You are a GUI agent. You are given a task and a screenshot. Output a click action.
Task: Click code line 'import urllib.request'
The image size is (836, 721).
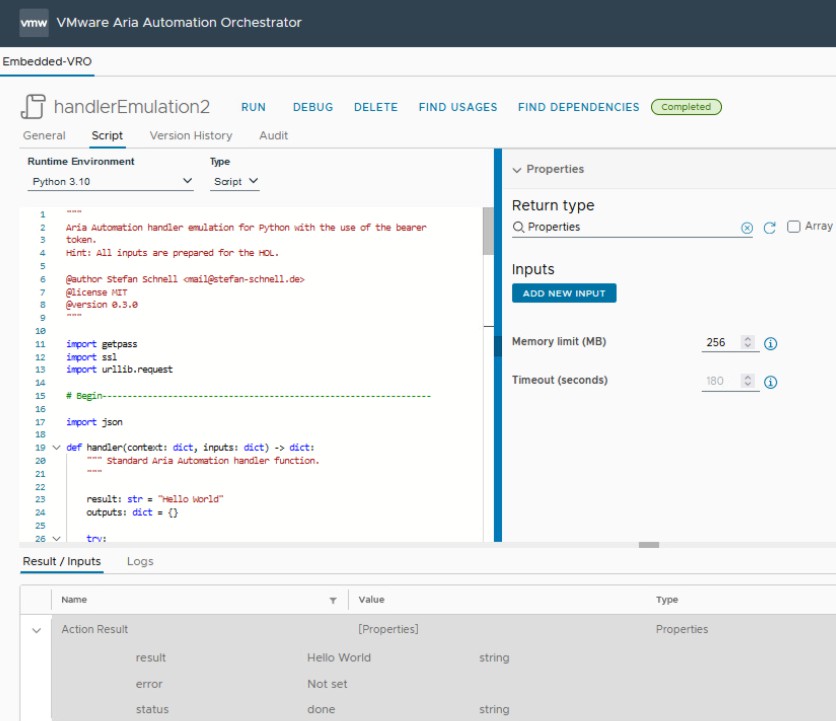click(x=119, y=370)
